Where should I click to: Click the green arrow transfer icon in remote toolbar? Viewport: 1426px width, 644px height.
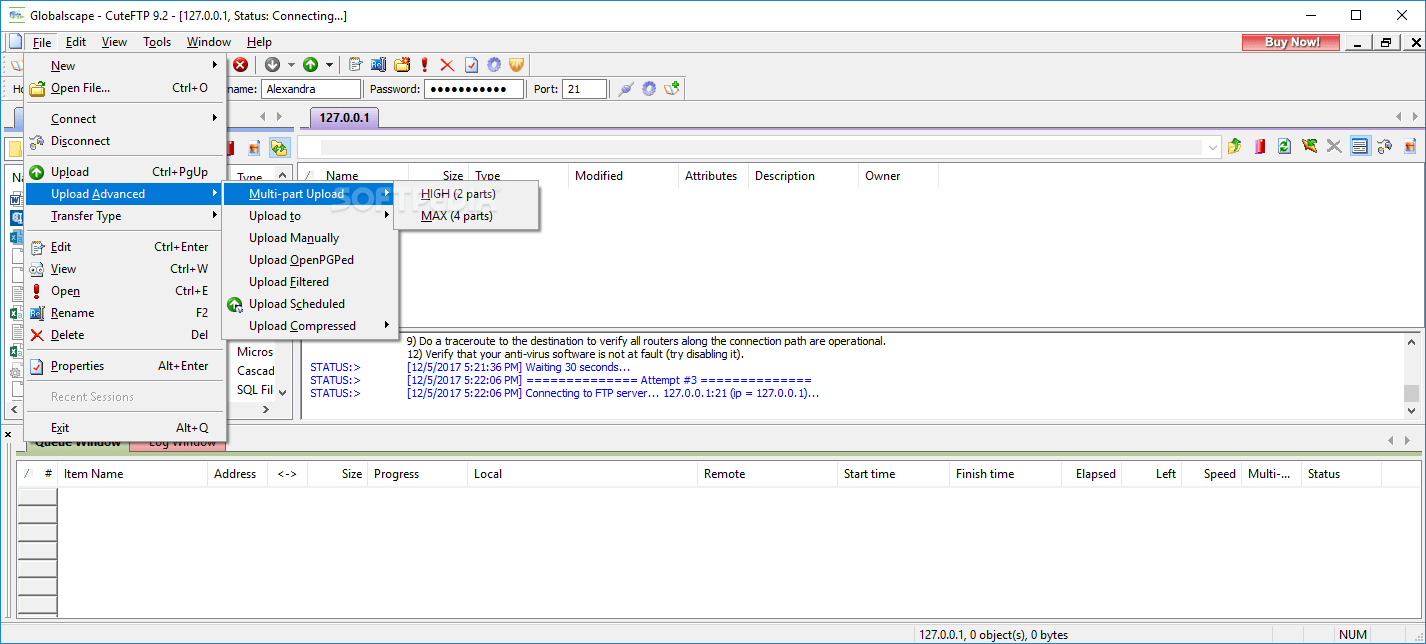pos(1309,147)
